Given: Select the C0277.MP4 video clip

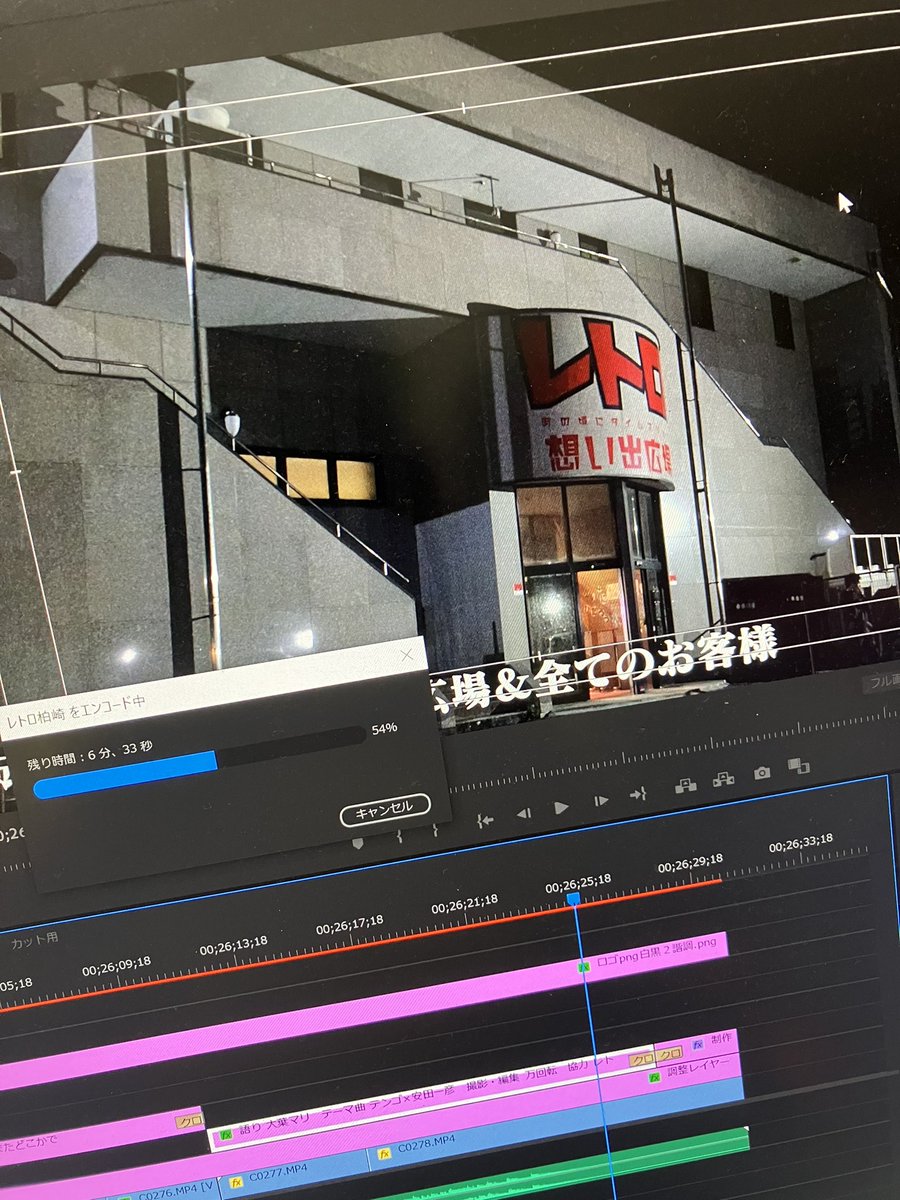Looking at the screenshot, I should pos(295,1173).
